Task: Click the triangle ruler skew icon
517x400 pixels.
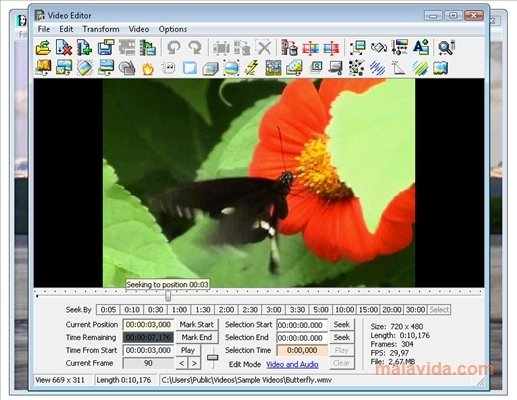Action: pos(399,68)
